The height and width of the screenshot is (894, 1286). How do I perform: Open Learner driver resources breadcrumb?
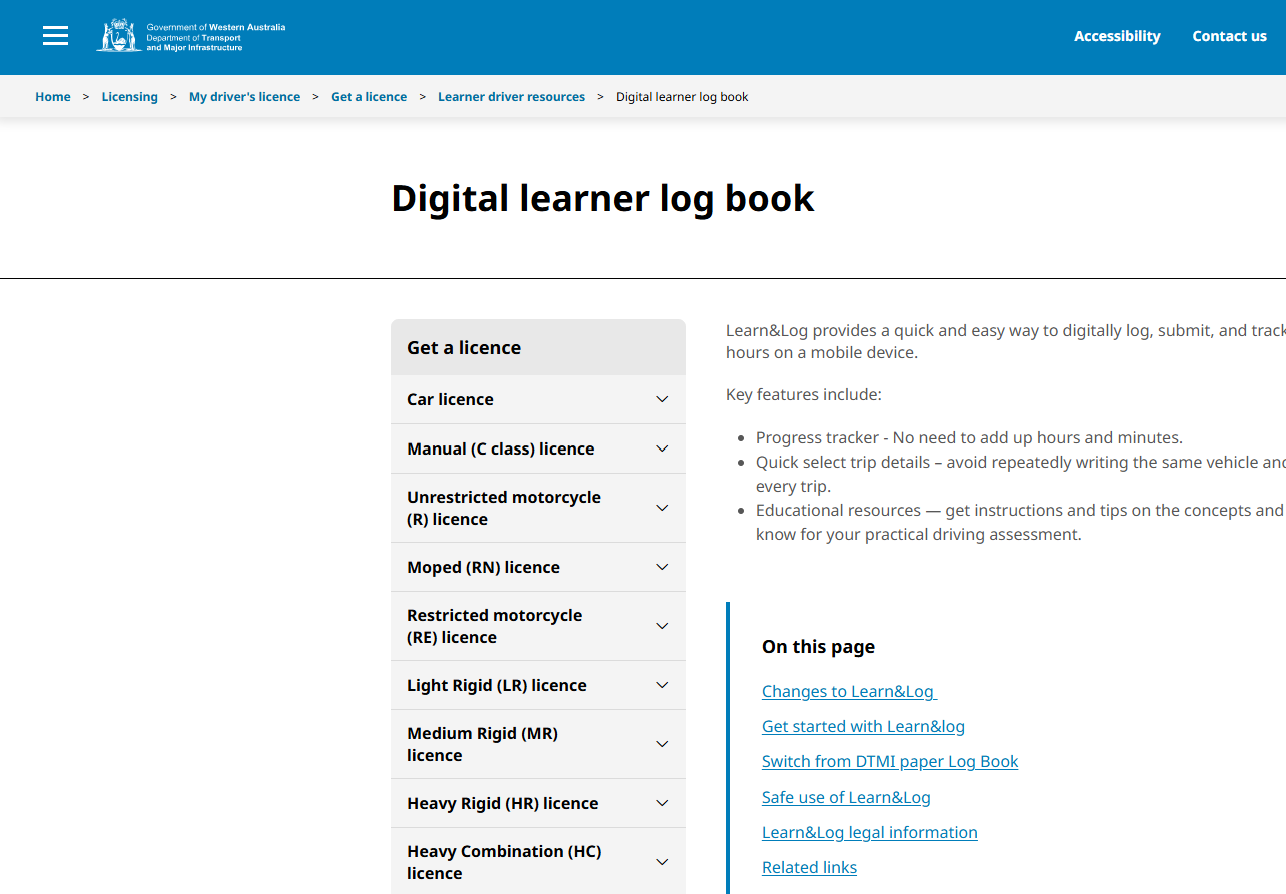[511, 97]
